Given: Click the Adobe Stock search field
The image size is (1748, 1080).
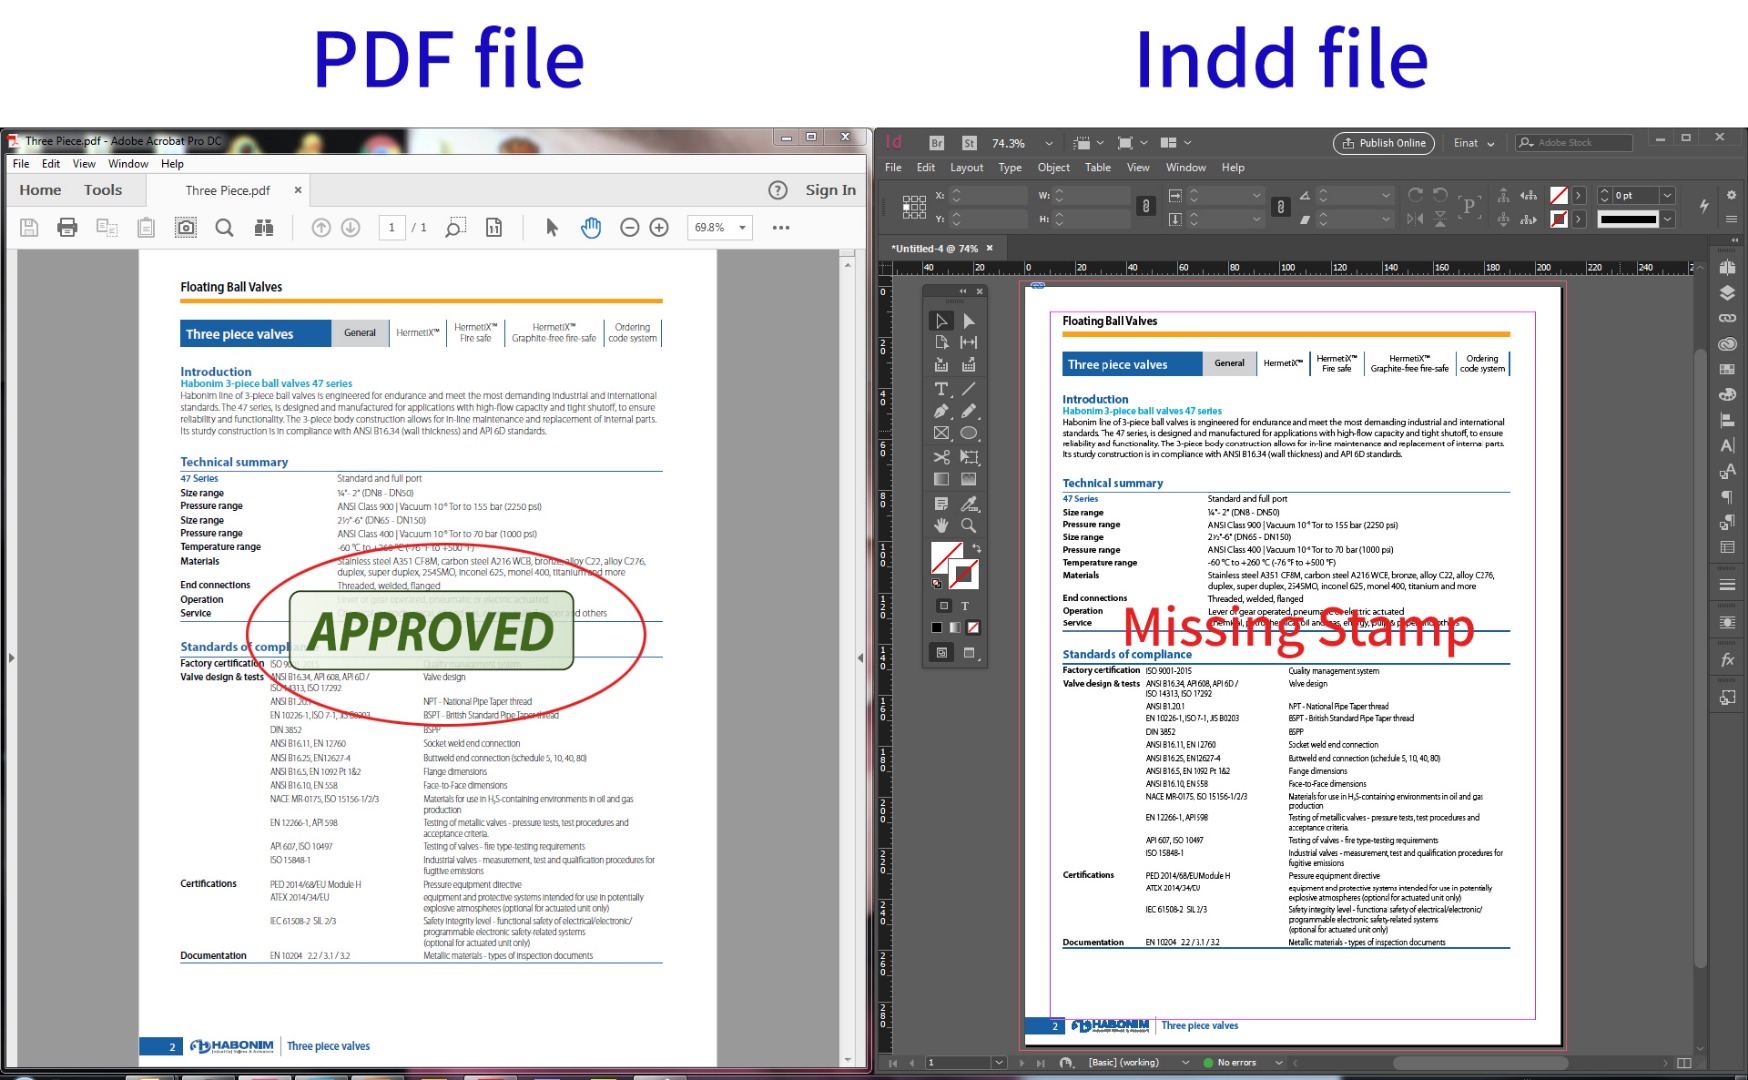Looking at the screenshot, I should coord(1574,143).
